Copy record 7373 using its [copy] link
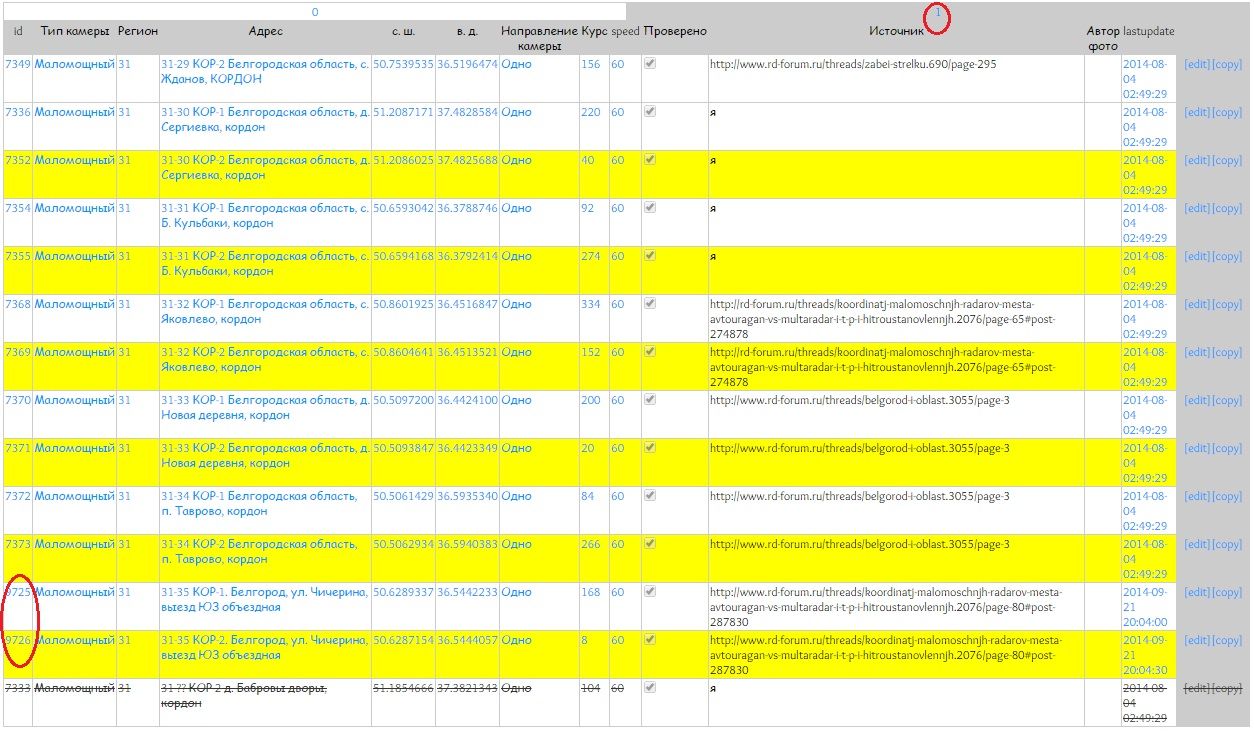1254x733 pixels. (x=1227, y=545)
